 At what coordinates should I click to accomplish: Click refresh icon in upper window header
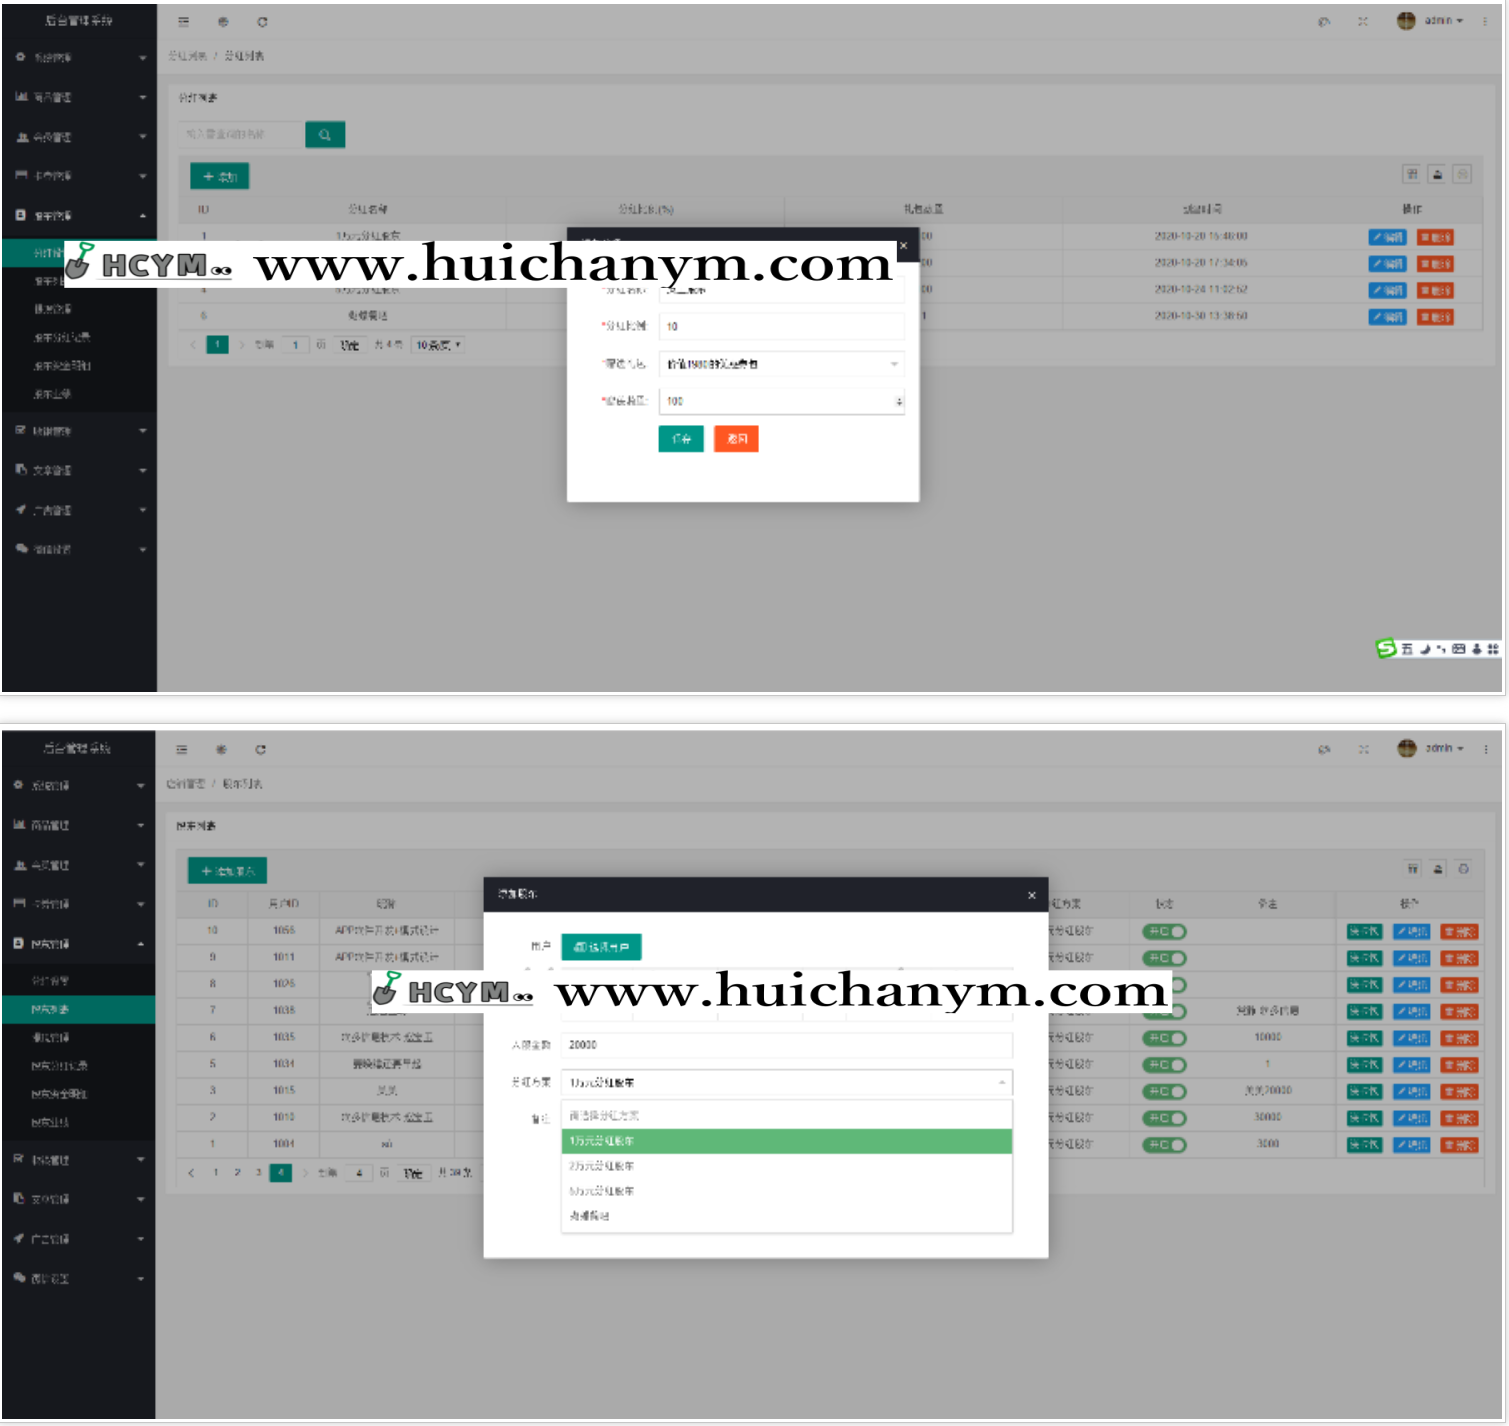pyautogui.click(x=262, y=21)
